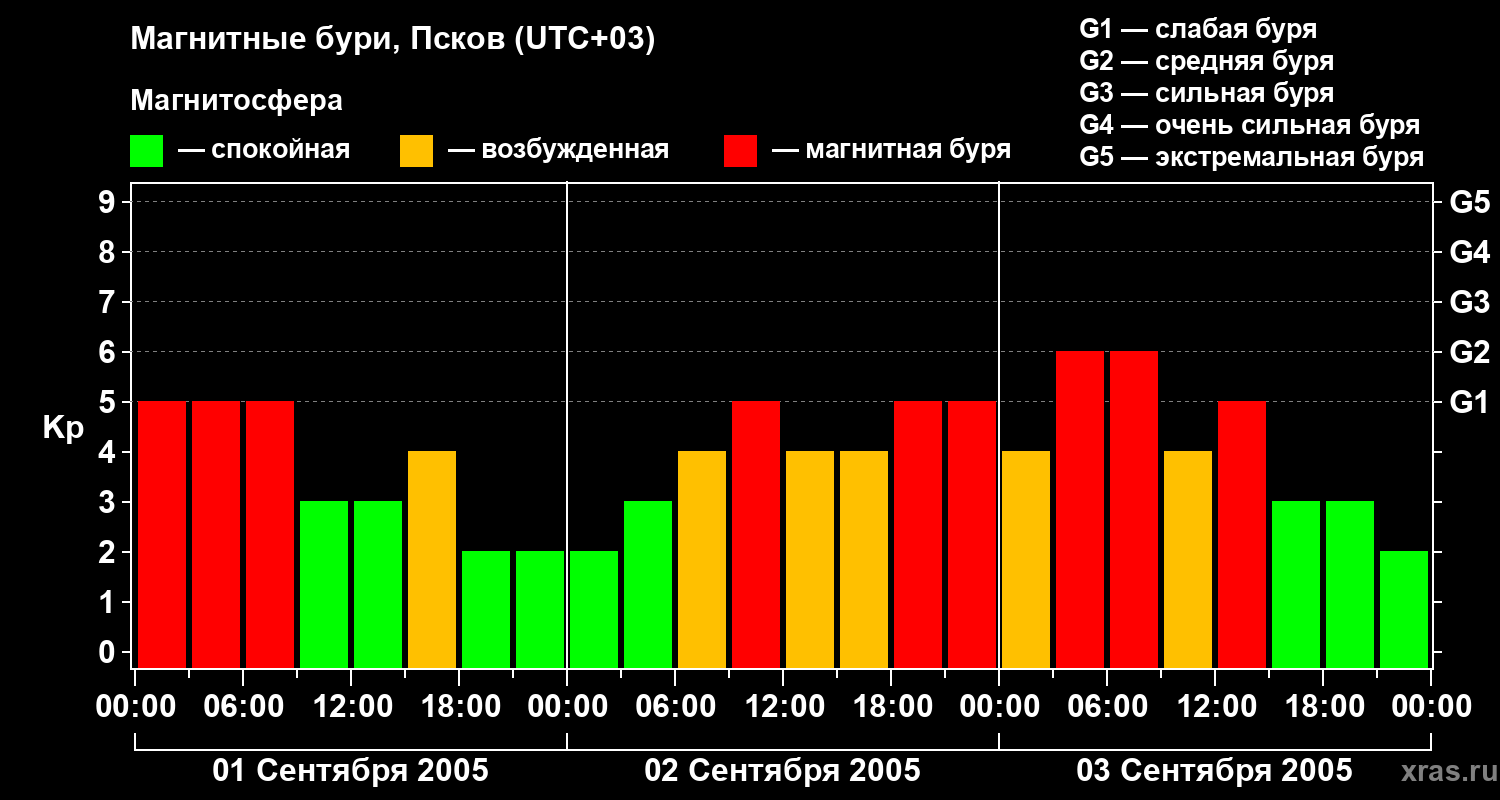This screenshot has height=800, width=1500.
Task: Click the 'G4 — очень сильная буря' legend line
Action: [1250, 125]
